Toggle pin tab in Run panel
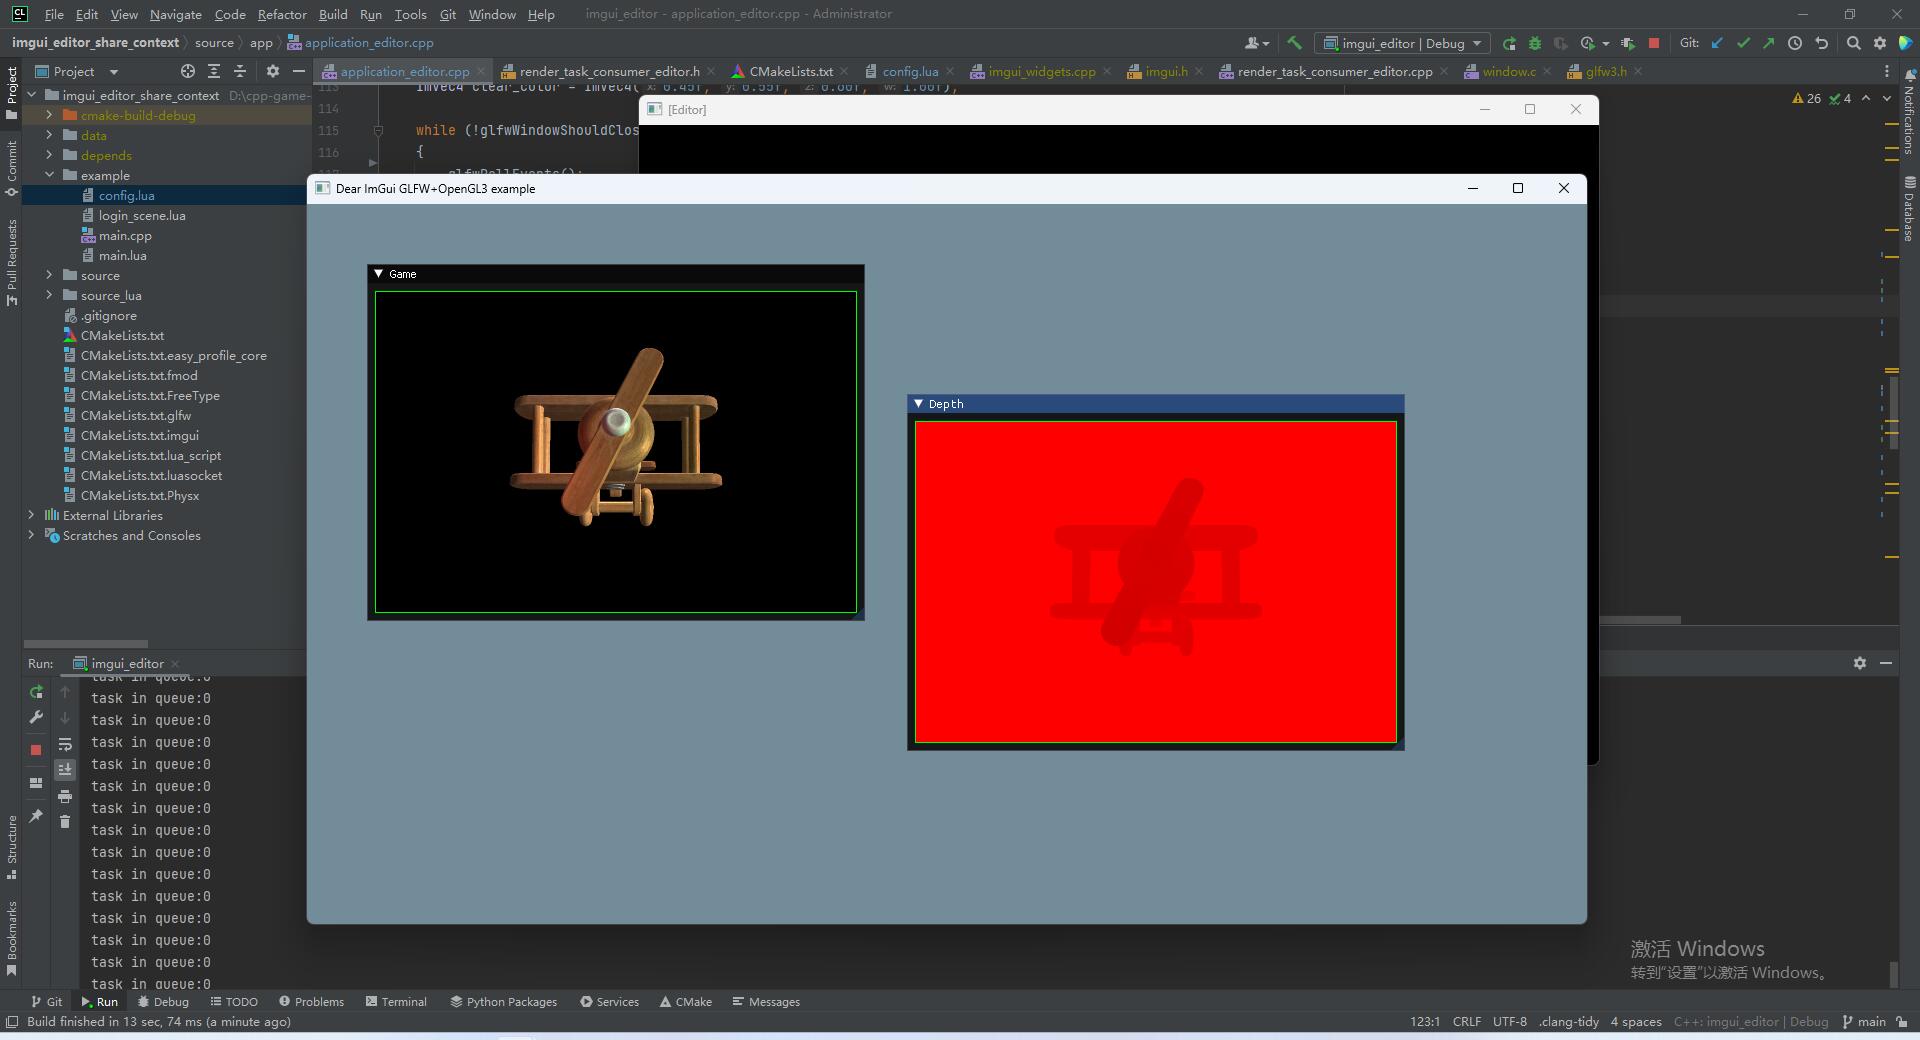This screenshot has height=1040, width=1920. coord(36,816)
